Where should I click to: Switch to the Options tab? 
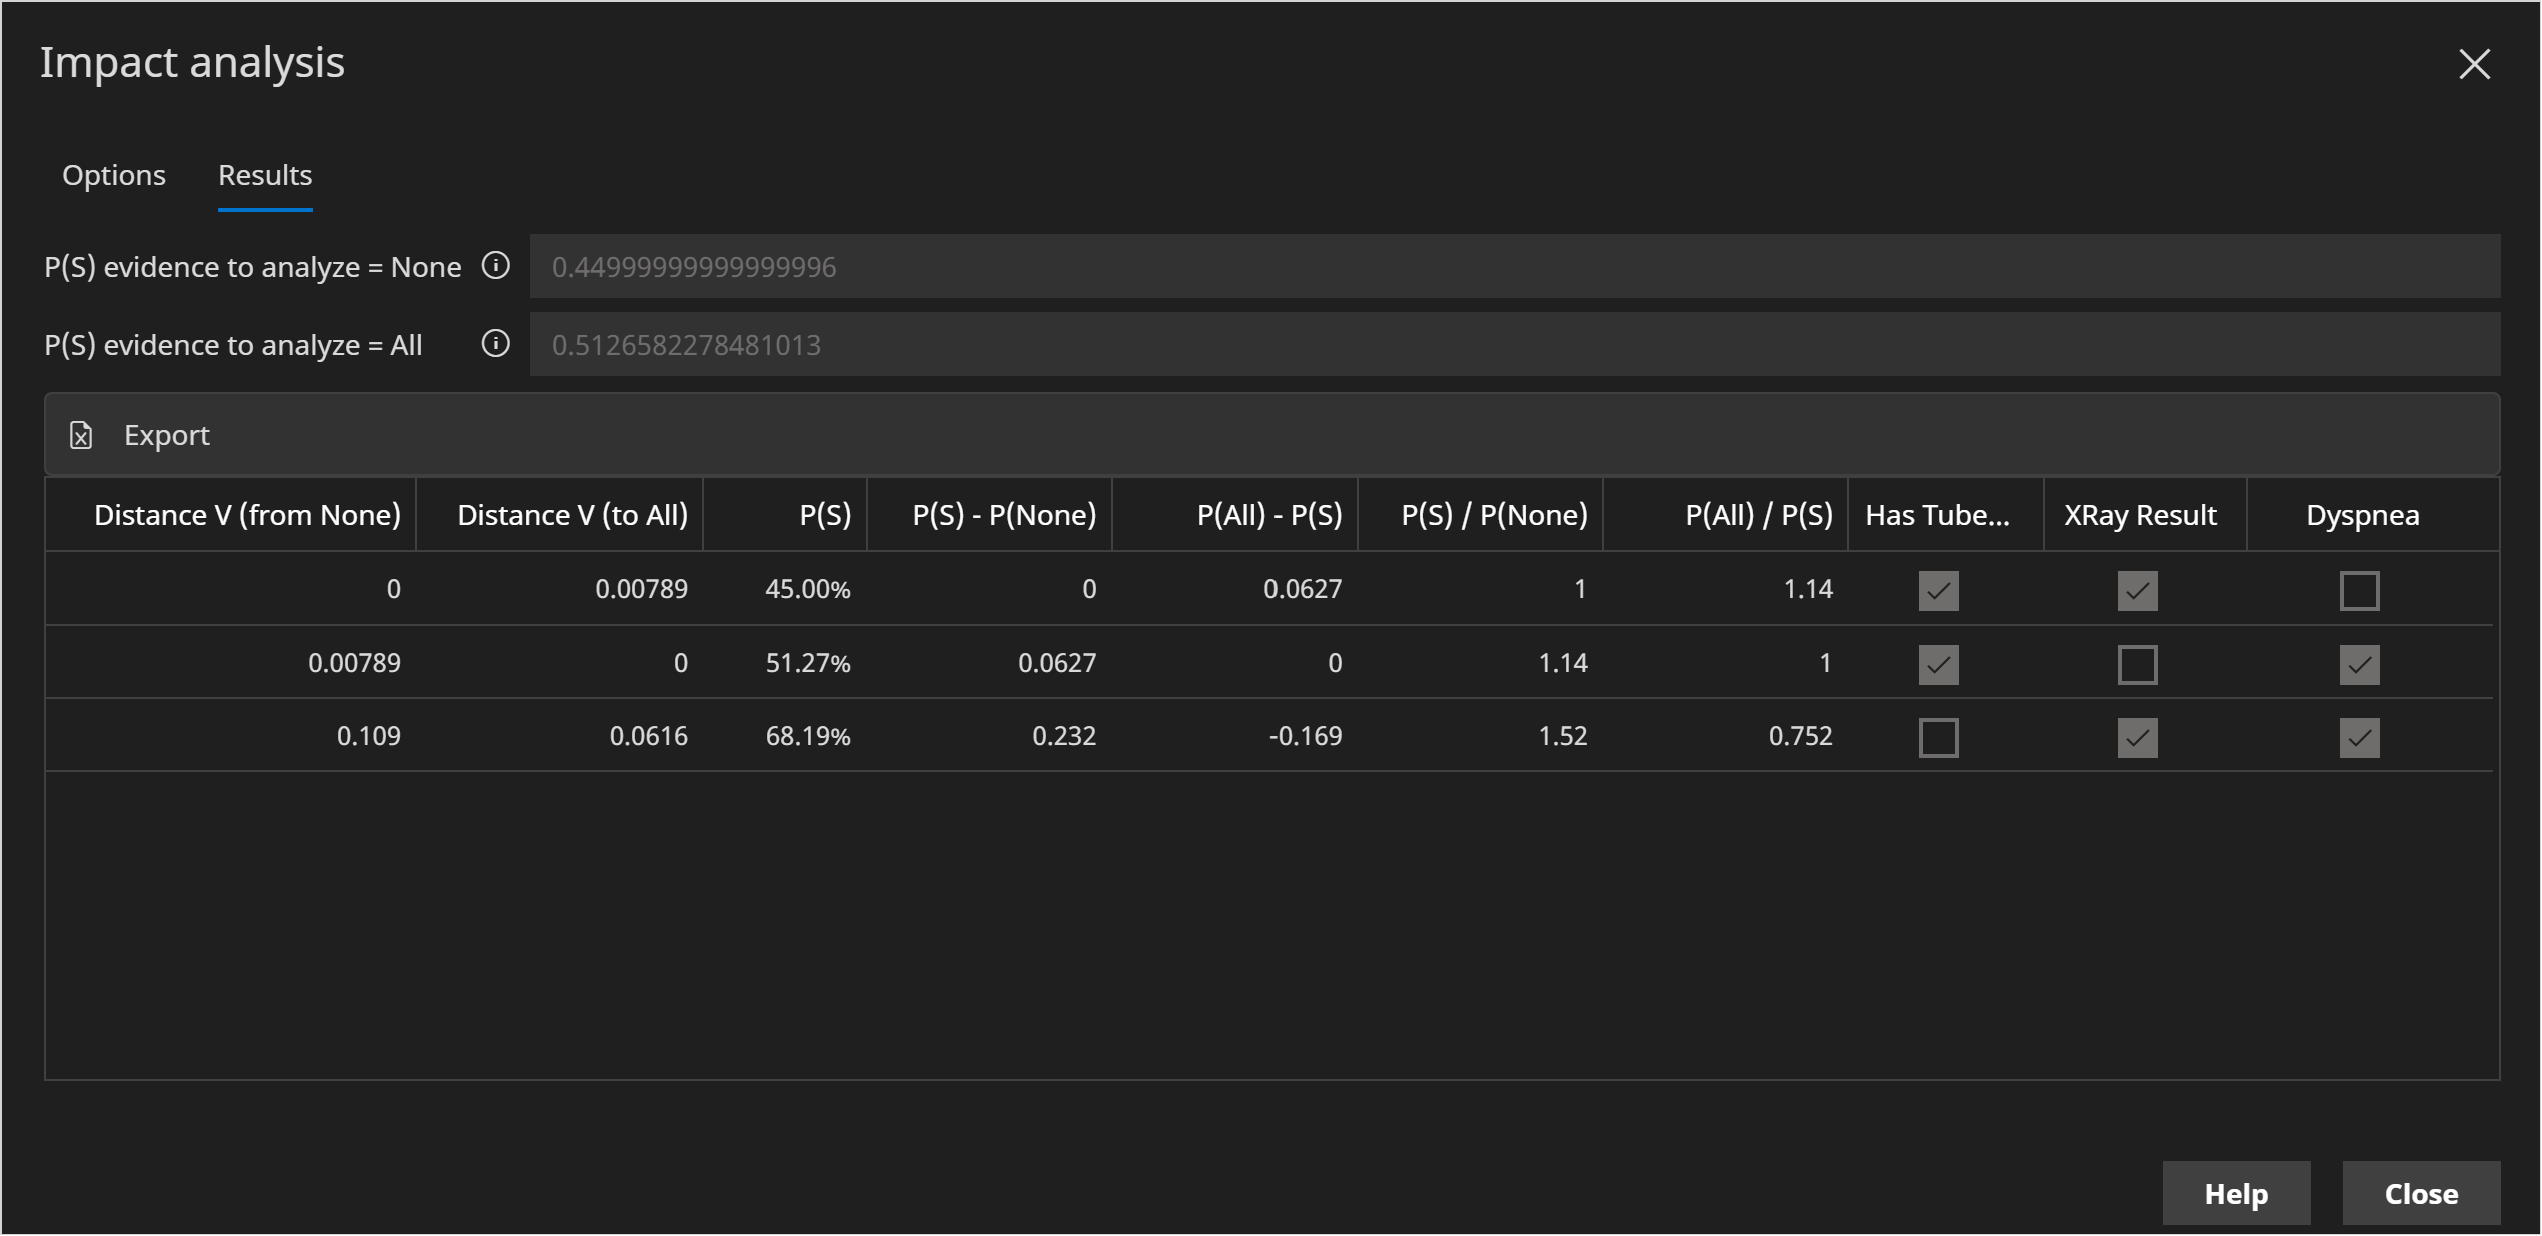[113, 175]
